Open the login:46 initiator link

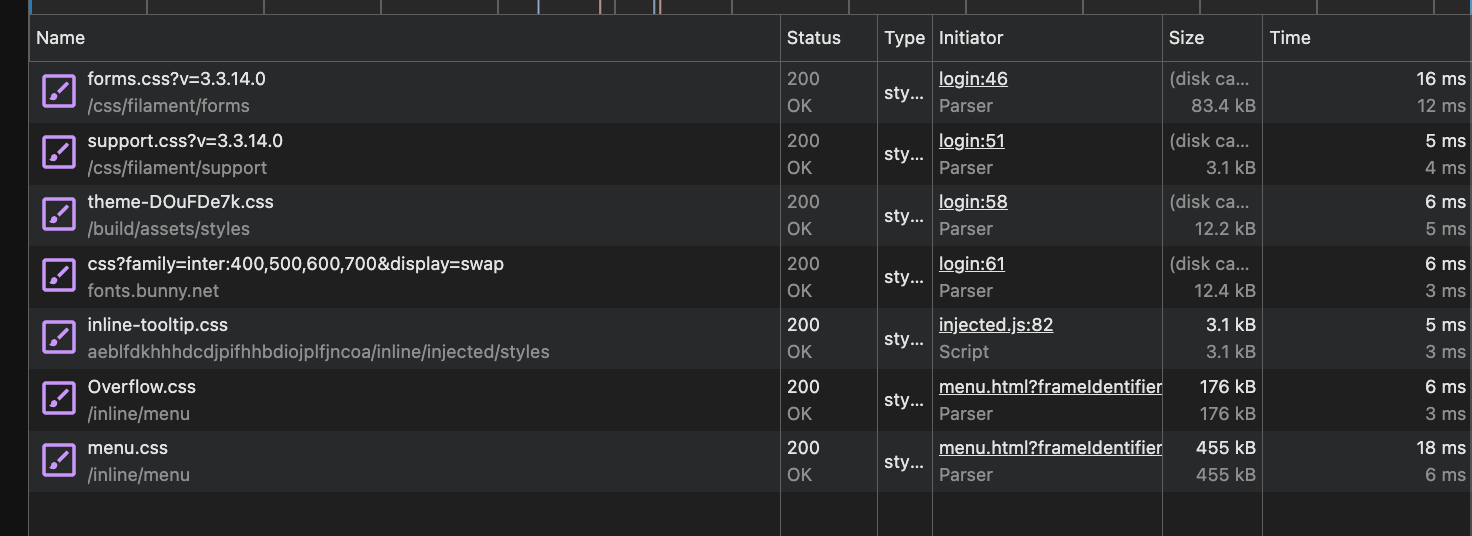(x=973, y=79)
